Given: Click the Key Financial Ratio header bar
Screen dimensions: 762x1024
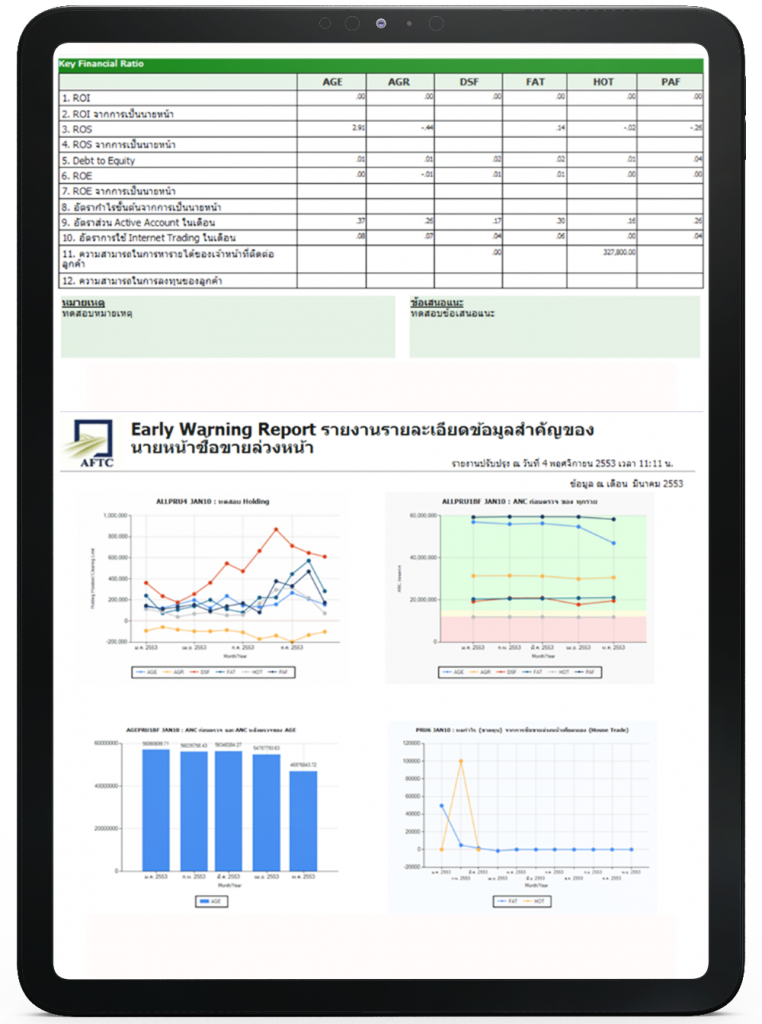Looking at the screenshot, I should 381,64.
